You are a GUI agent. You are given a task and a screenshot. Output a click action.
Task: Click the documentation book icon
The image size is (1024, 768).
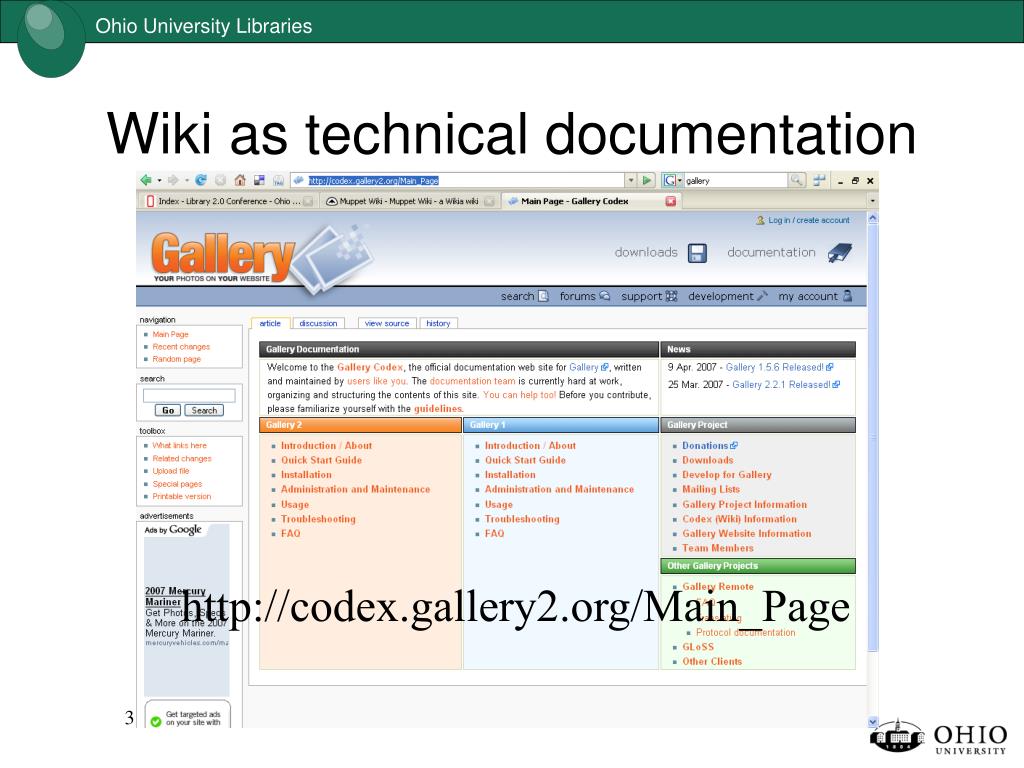(x=840, y=253)
